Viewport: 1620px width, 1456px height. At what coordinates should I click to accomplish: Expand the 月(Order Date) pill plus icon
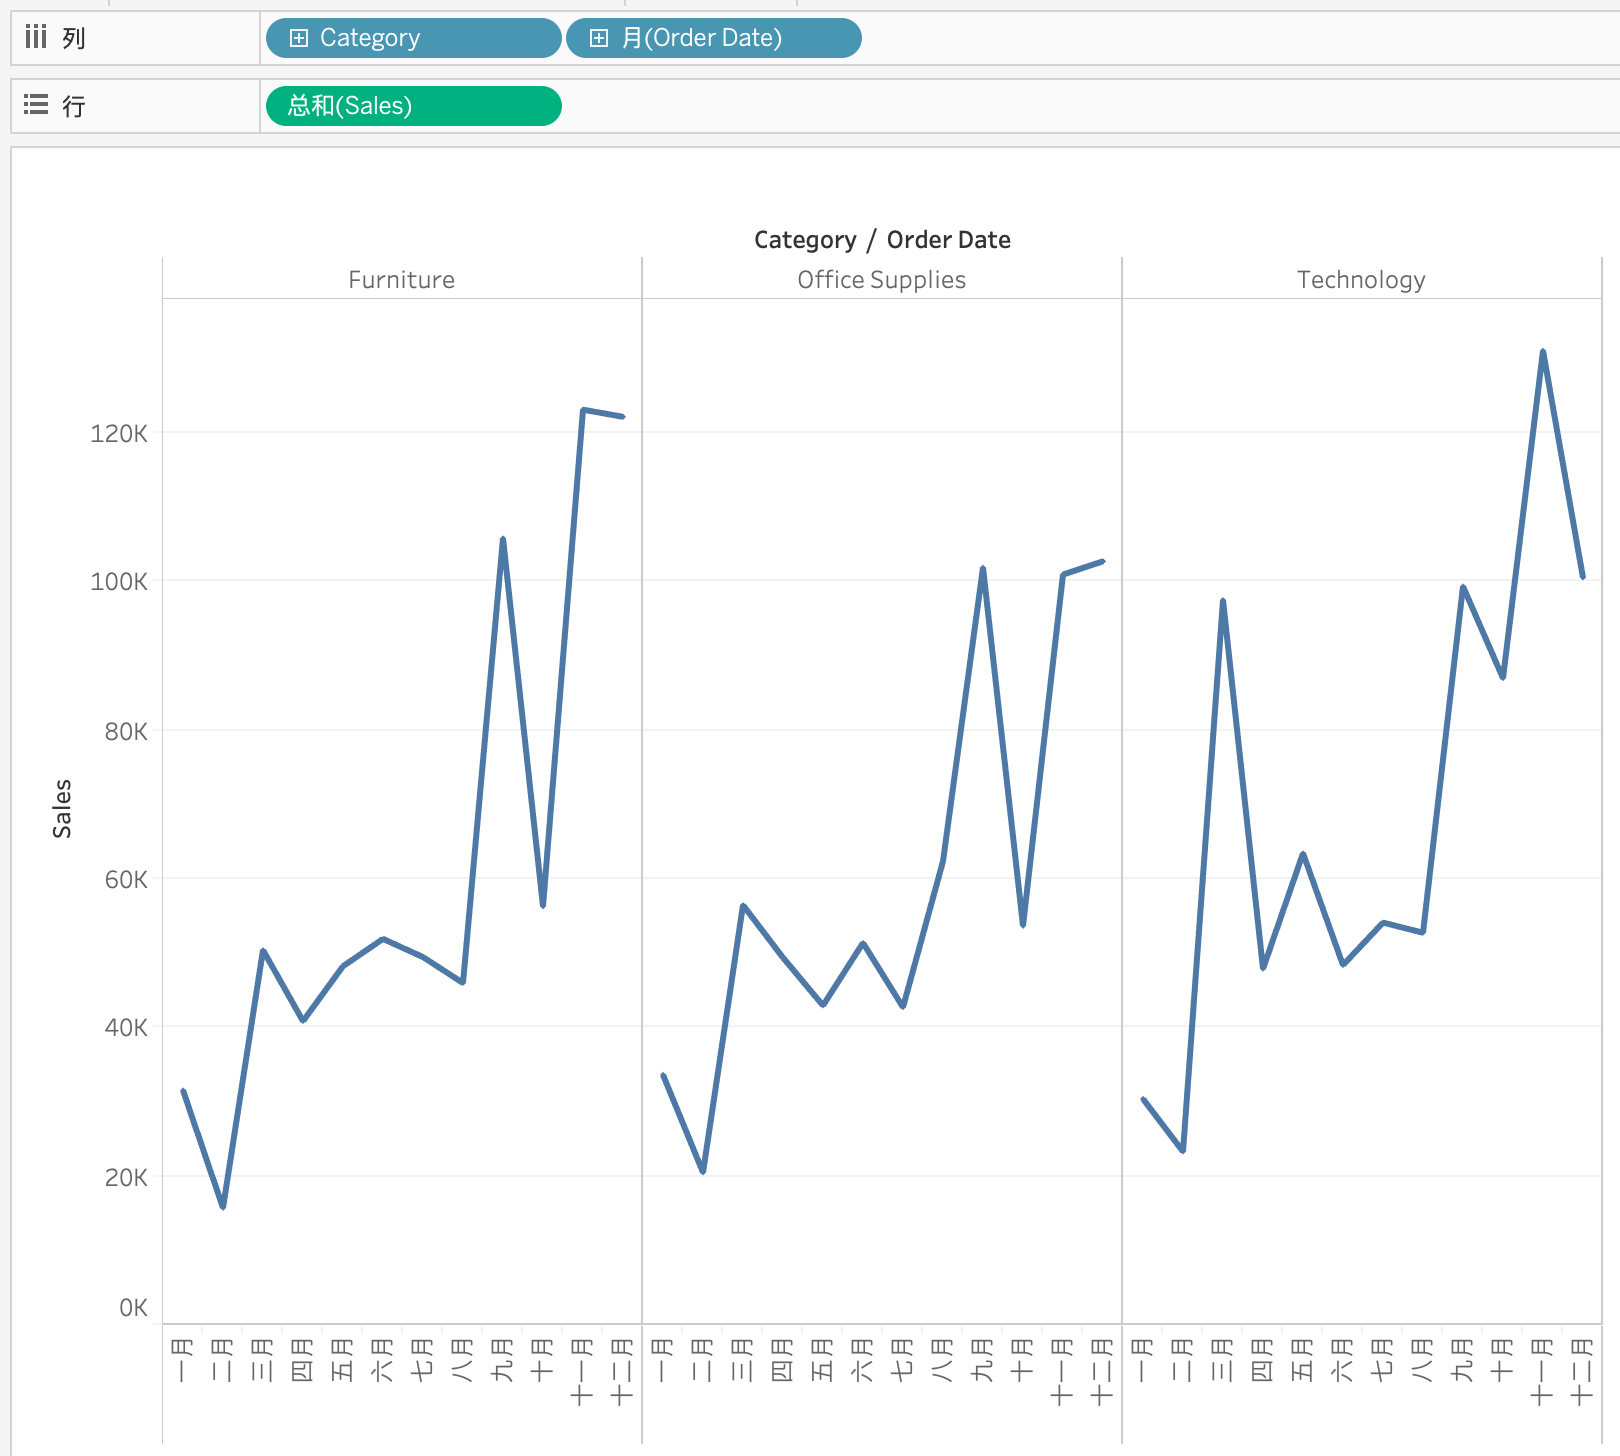[598, 38]
